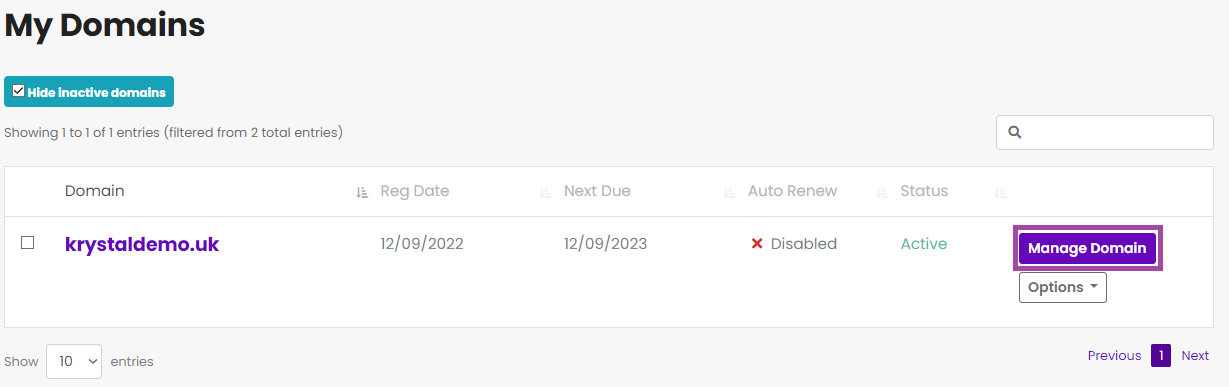This screenshot has height=387, width=1229.
Task: Click the Manage Domain button
Action: point(1087,248)
